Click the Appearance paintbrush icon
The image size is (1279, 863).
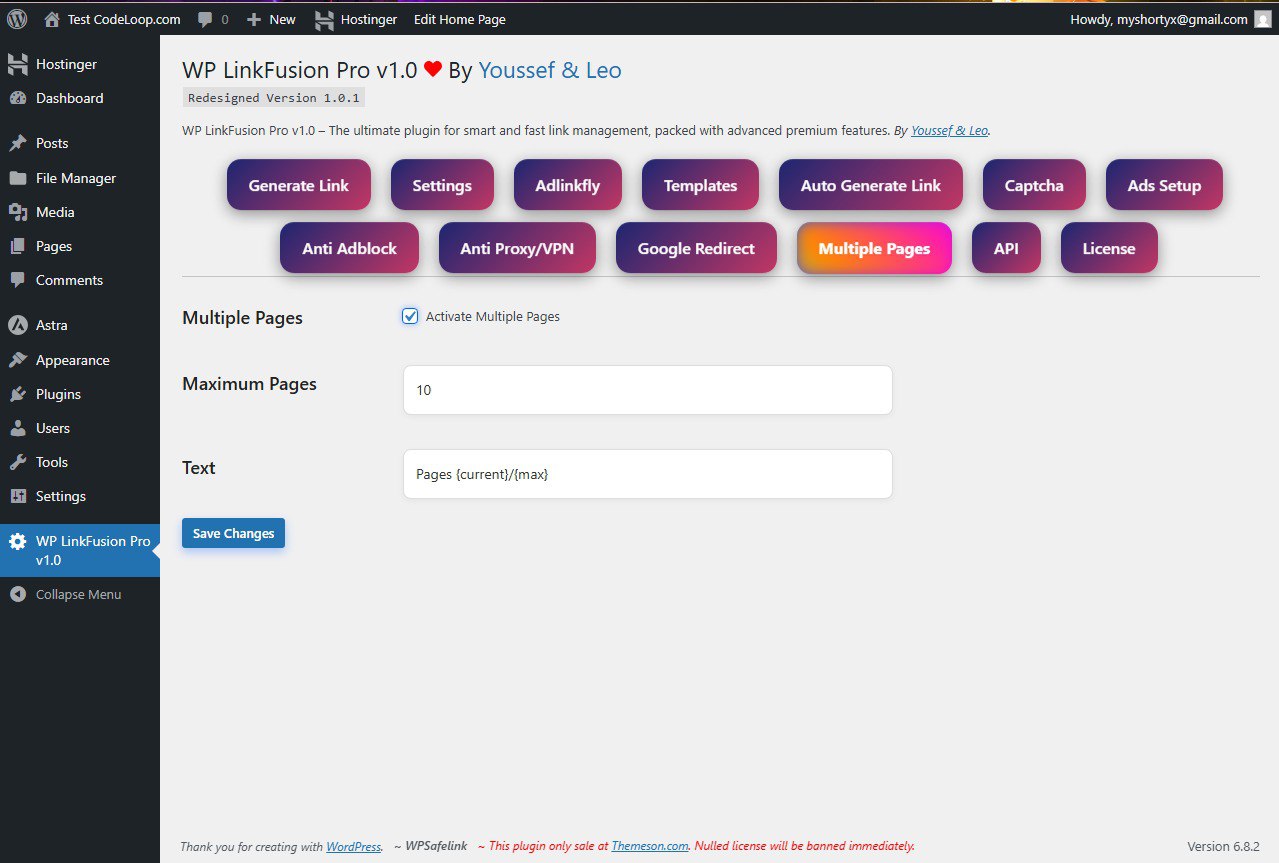(18, 360)
